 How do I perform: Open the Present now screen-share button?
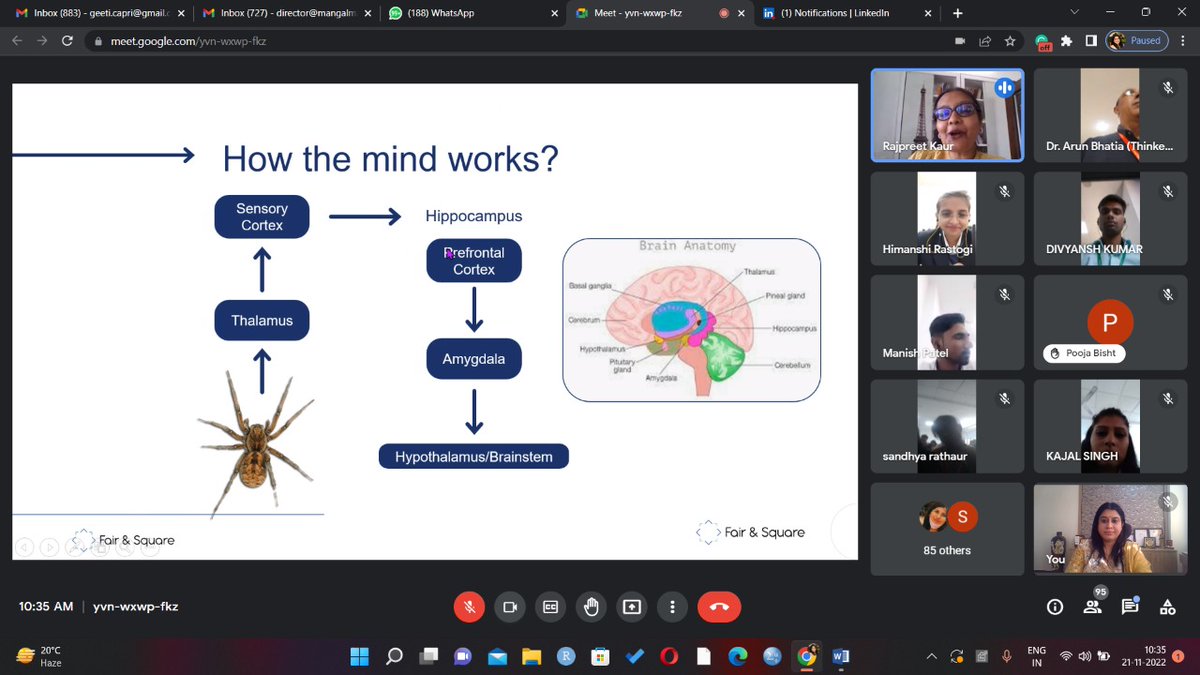[x=632, y=606]
